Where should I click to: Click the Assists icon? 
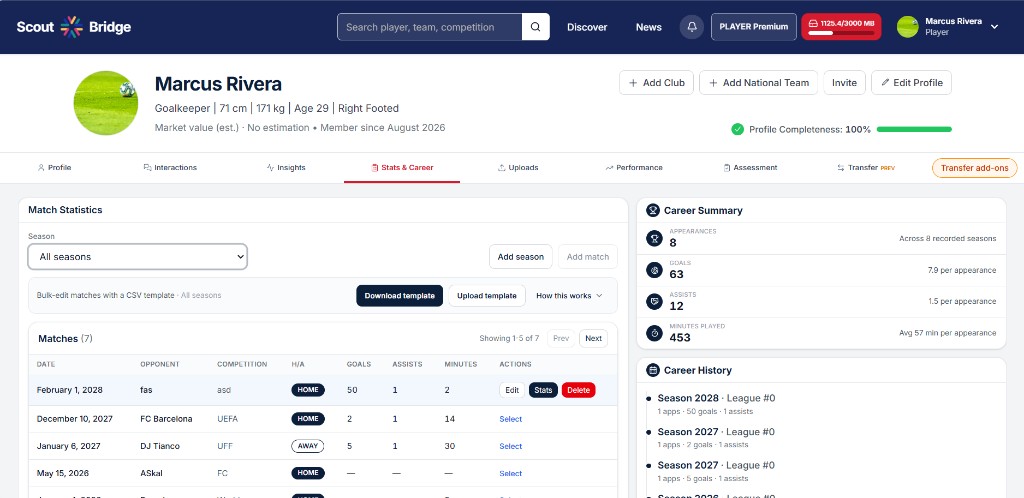(654, 302)
